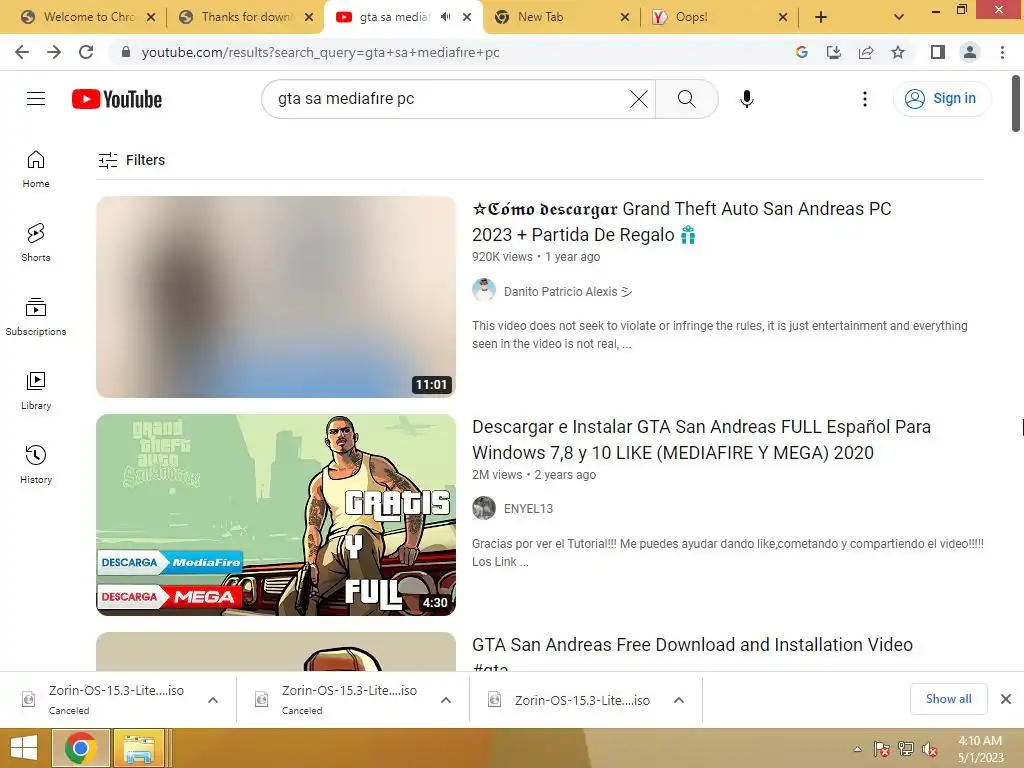Close the gta sa mediafire tab
Screen dimensions: 1024x768
(x=467, y=17)
